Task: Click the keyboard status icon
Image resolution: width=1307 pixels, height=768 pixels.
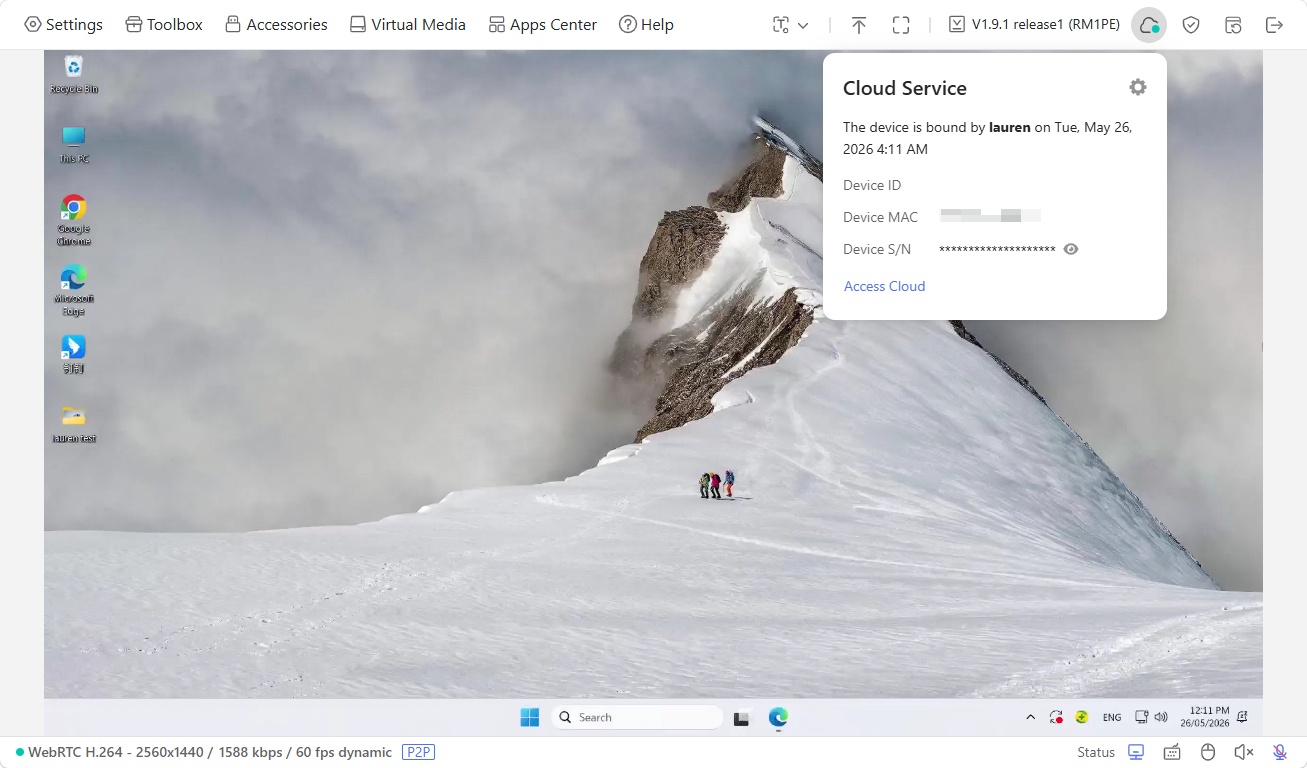Action: (1172, 752)
